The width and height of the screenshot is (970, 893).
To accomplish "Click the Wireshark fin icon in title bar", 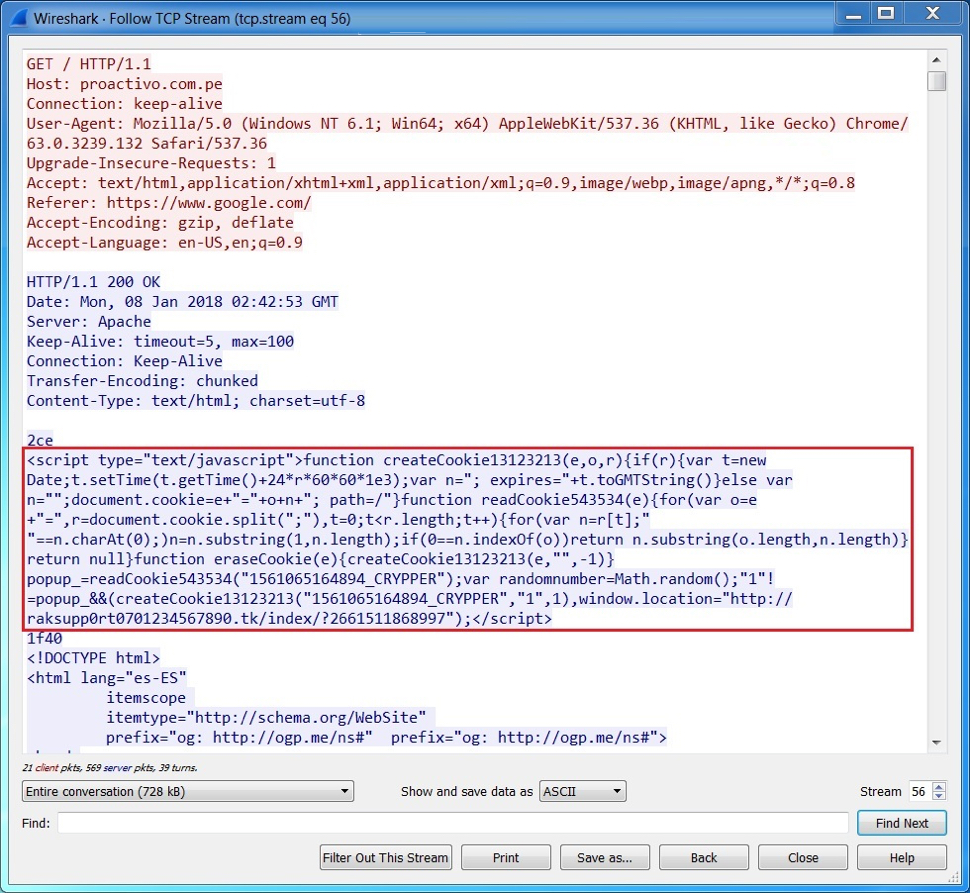I will 19,18.
